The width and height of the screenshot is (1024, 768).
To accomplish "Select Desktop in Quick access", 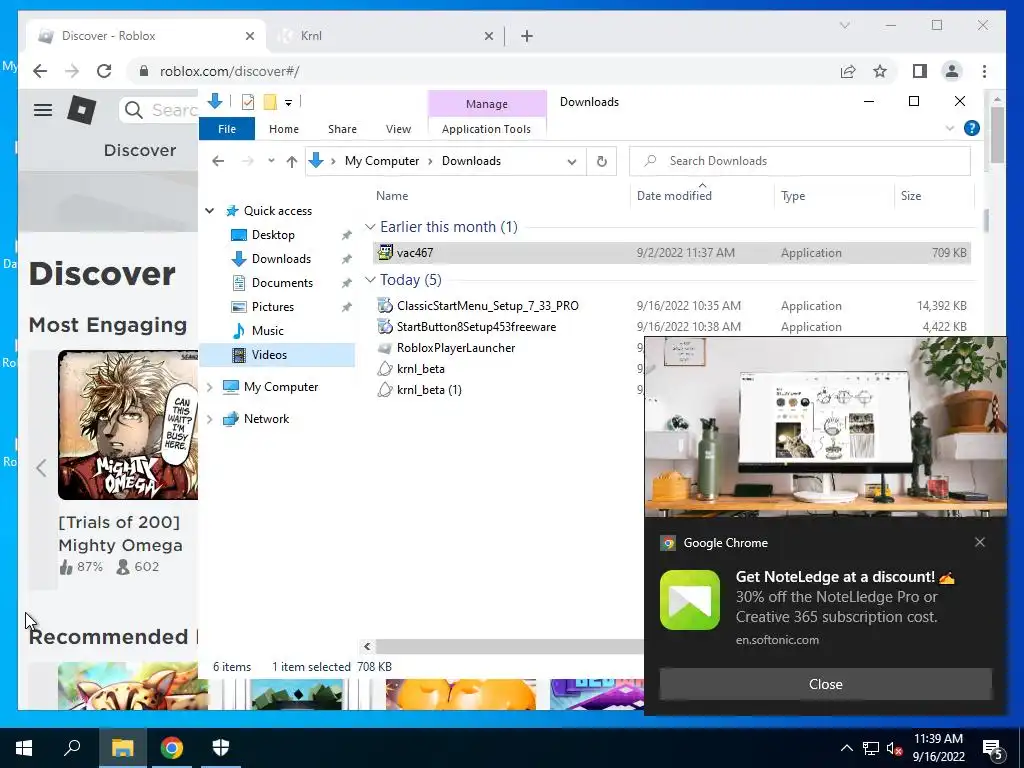I will [x=273, y=234].
